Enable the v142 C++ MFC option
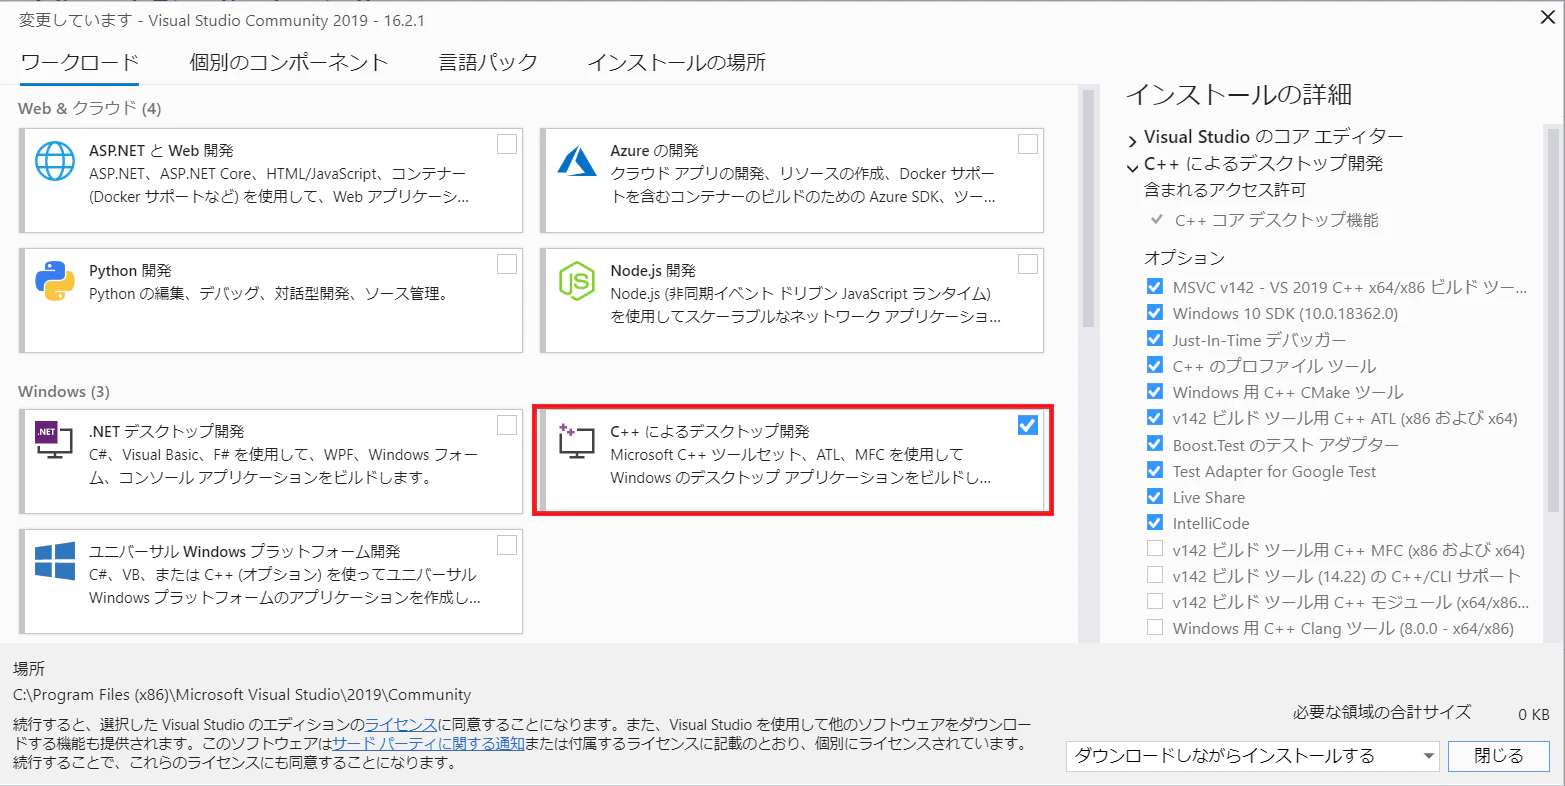Viewport: 1565px width, 786px height. click(1155, 549)
